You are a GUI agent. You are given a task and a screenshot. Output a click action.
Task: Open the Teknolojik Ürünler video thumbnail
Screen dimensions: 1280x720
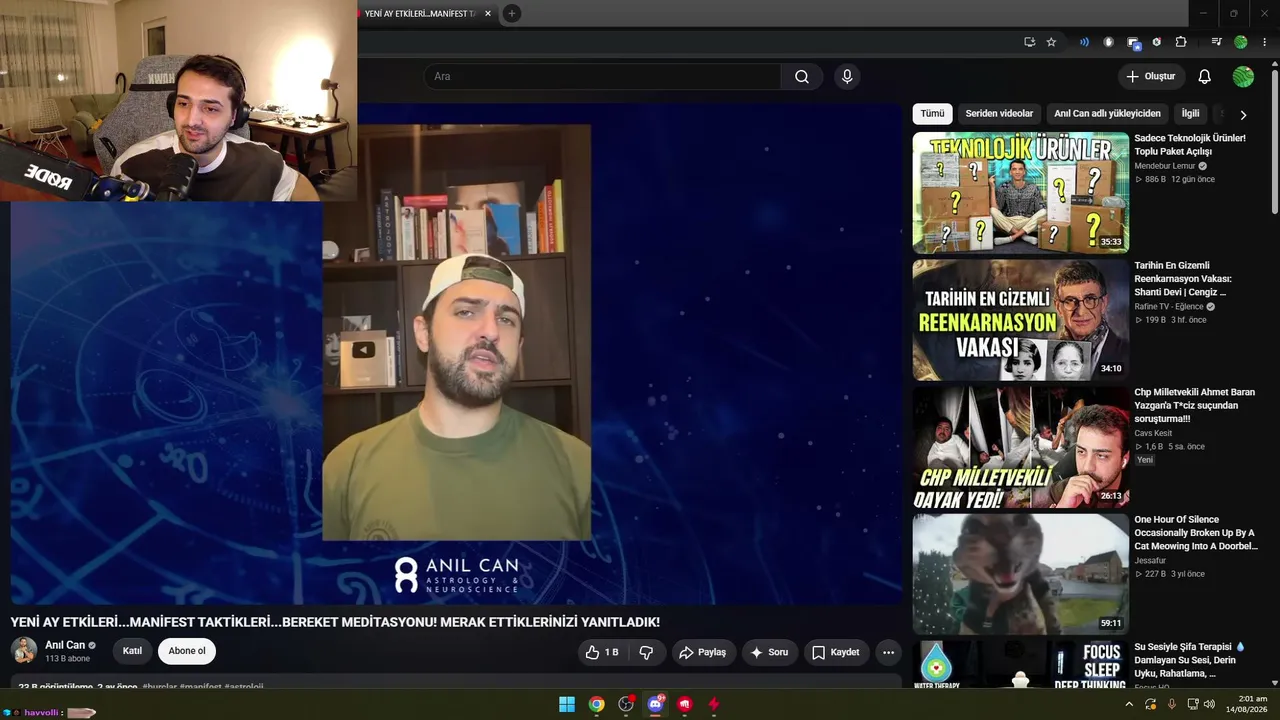click(x=1021, y=193)
